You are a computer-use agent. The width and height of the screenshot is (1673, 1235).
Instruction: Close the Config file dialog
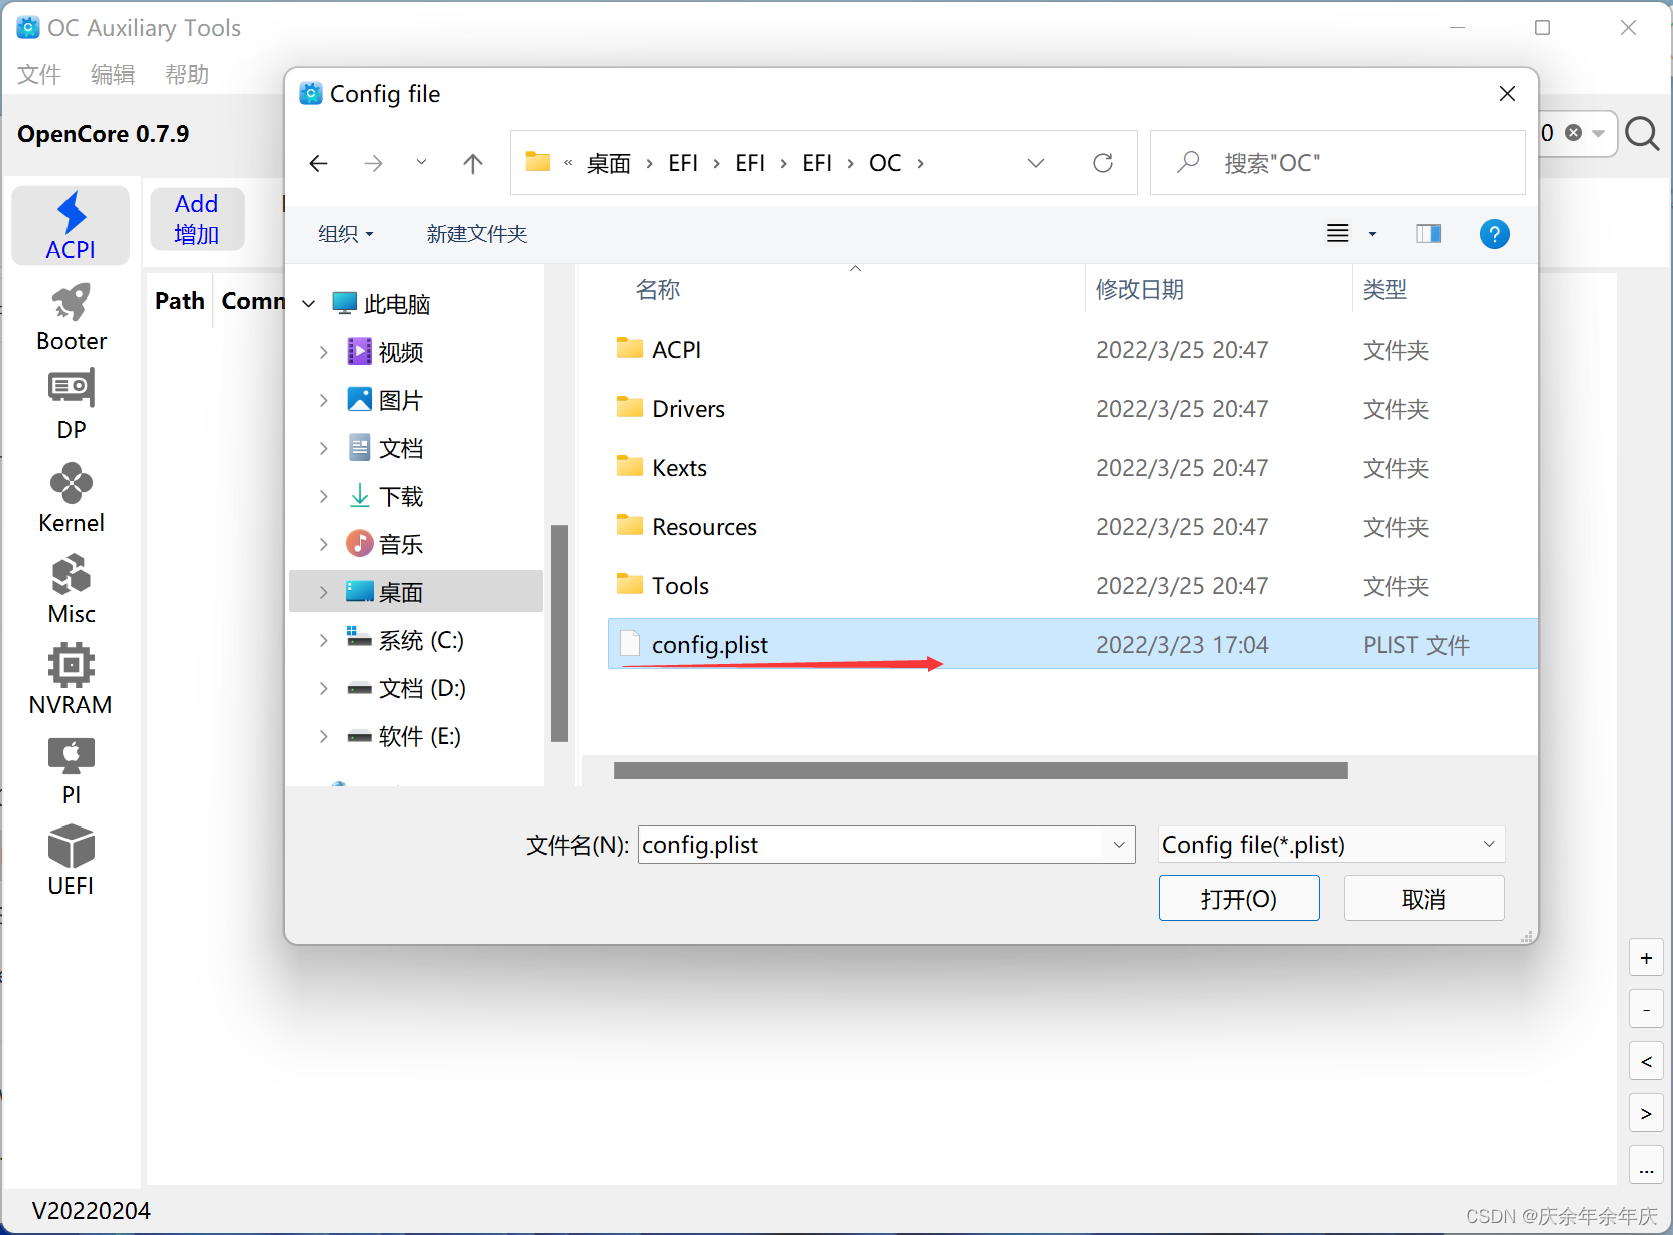(1508, 94)
